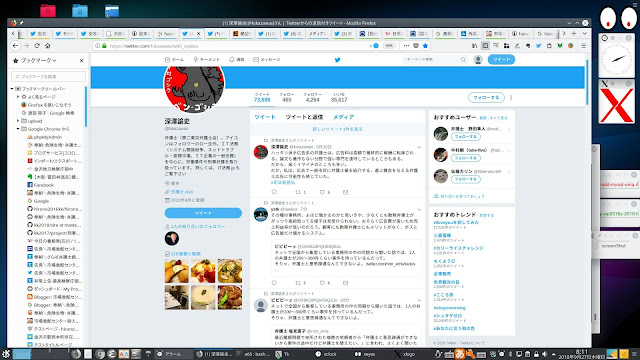Open the first food photo thumbnail

pos(177,271)
